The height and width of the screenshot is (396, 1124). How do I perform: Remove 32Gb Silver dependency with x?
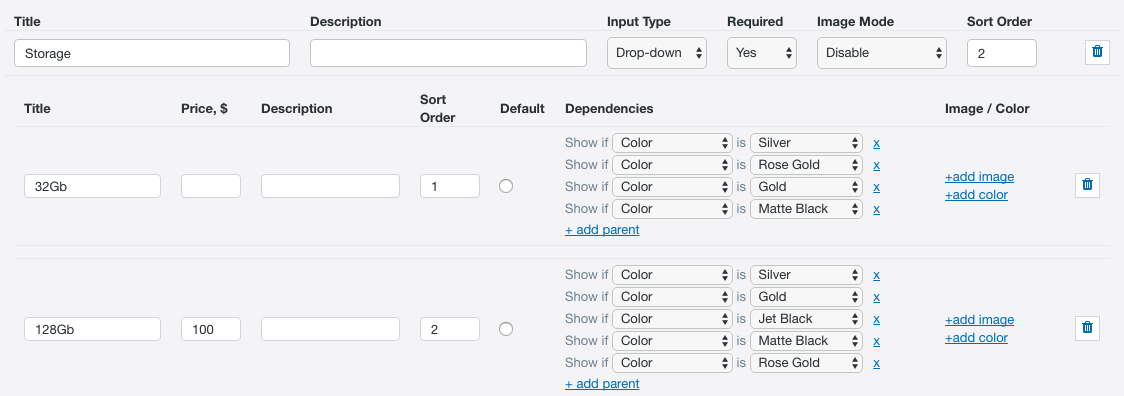tap(876, 143)
